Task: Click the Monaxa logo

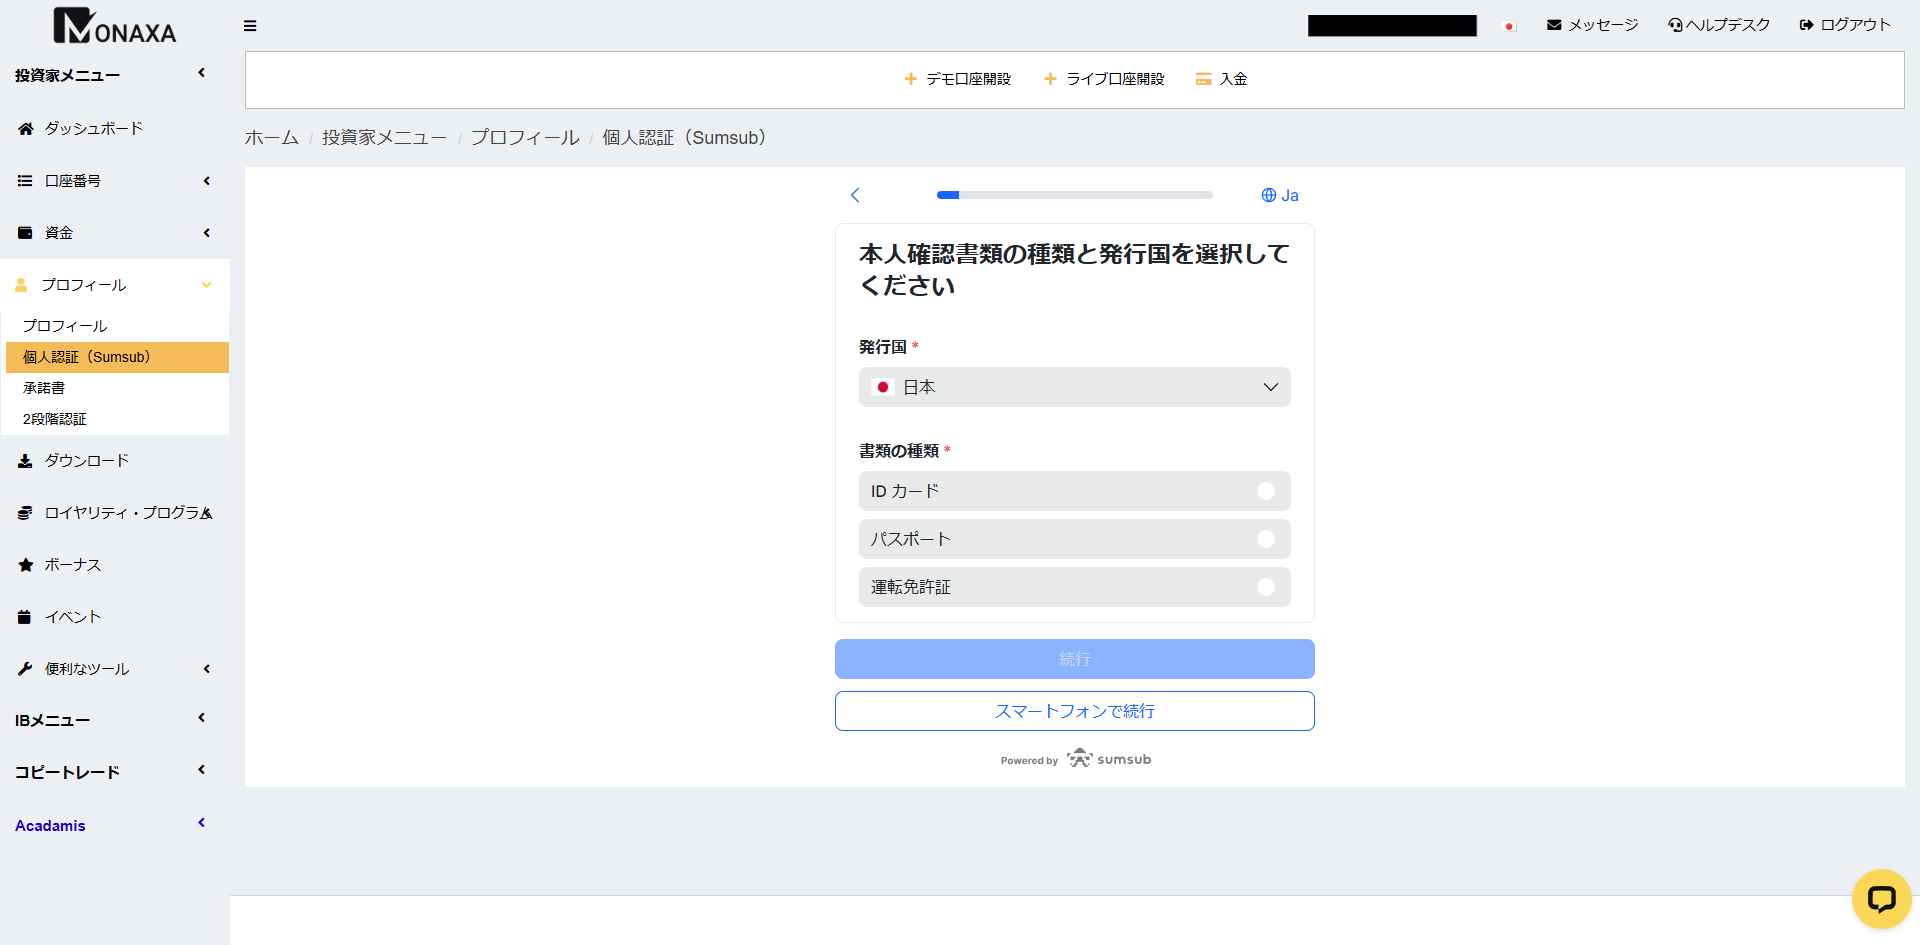Action: click(x=114, y=27)
